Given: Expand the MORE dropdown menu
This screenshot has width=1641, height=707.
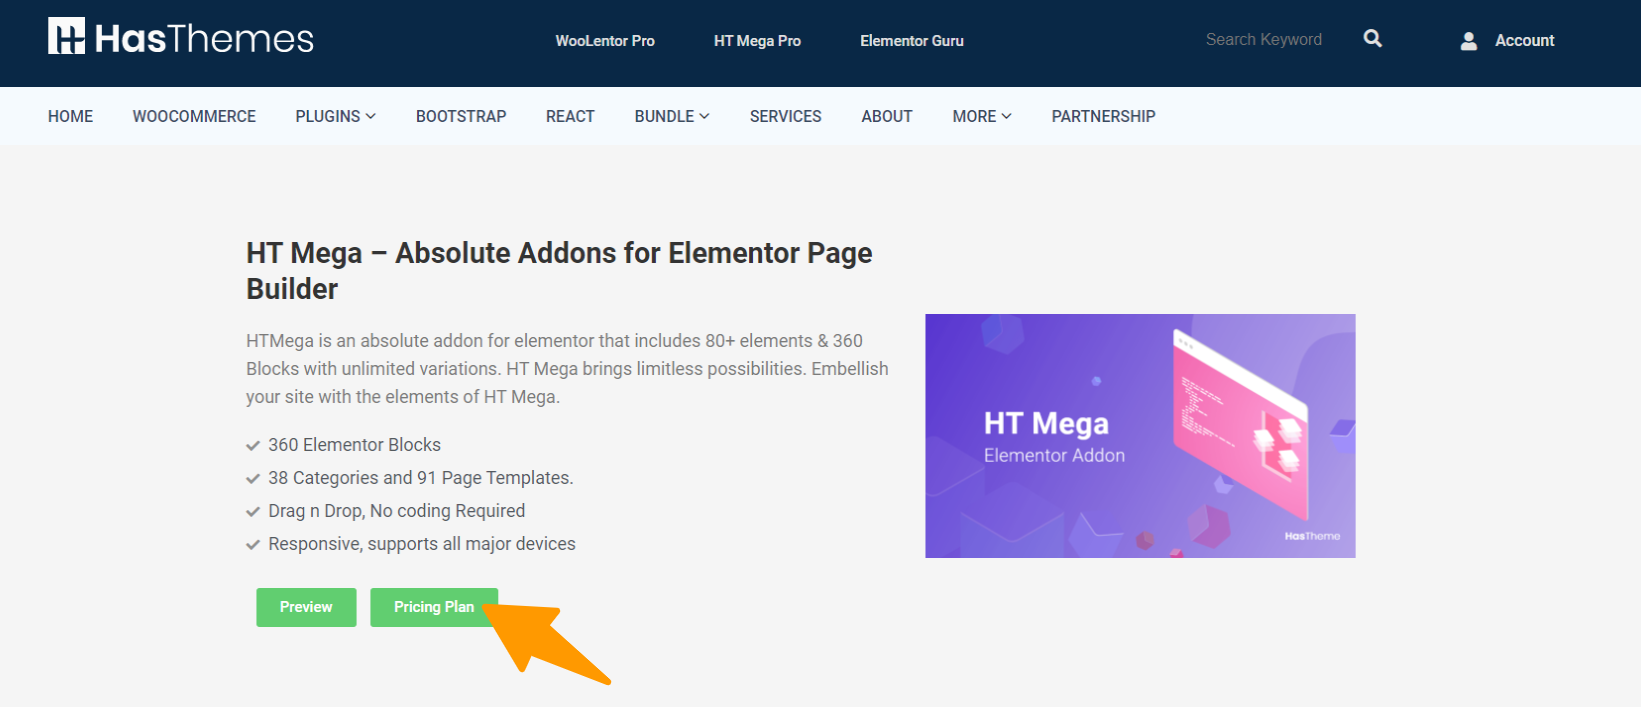Looking at the screenshot, I should [x=982, y=116].
